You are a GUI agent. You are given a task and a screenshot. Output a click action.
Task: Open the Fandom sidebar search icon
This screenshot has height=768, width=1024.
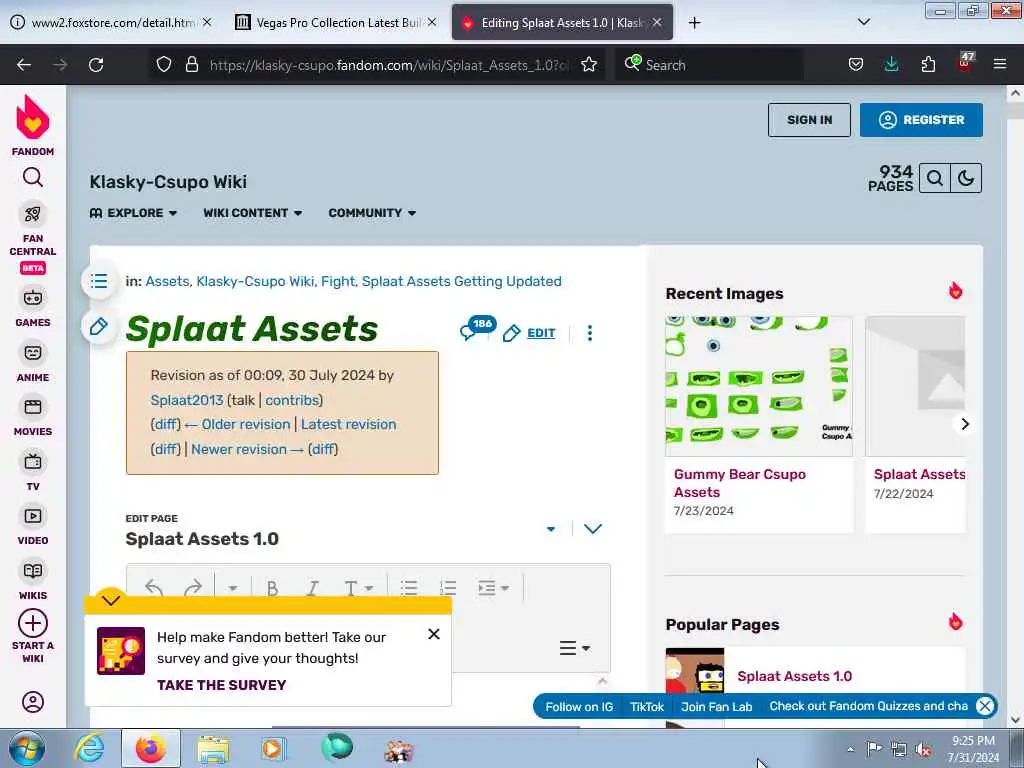(33, 178)
